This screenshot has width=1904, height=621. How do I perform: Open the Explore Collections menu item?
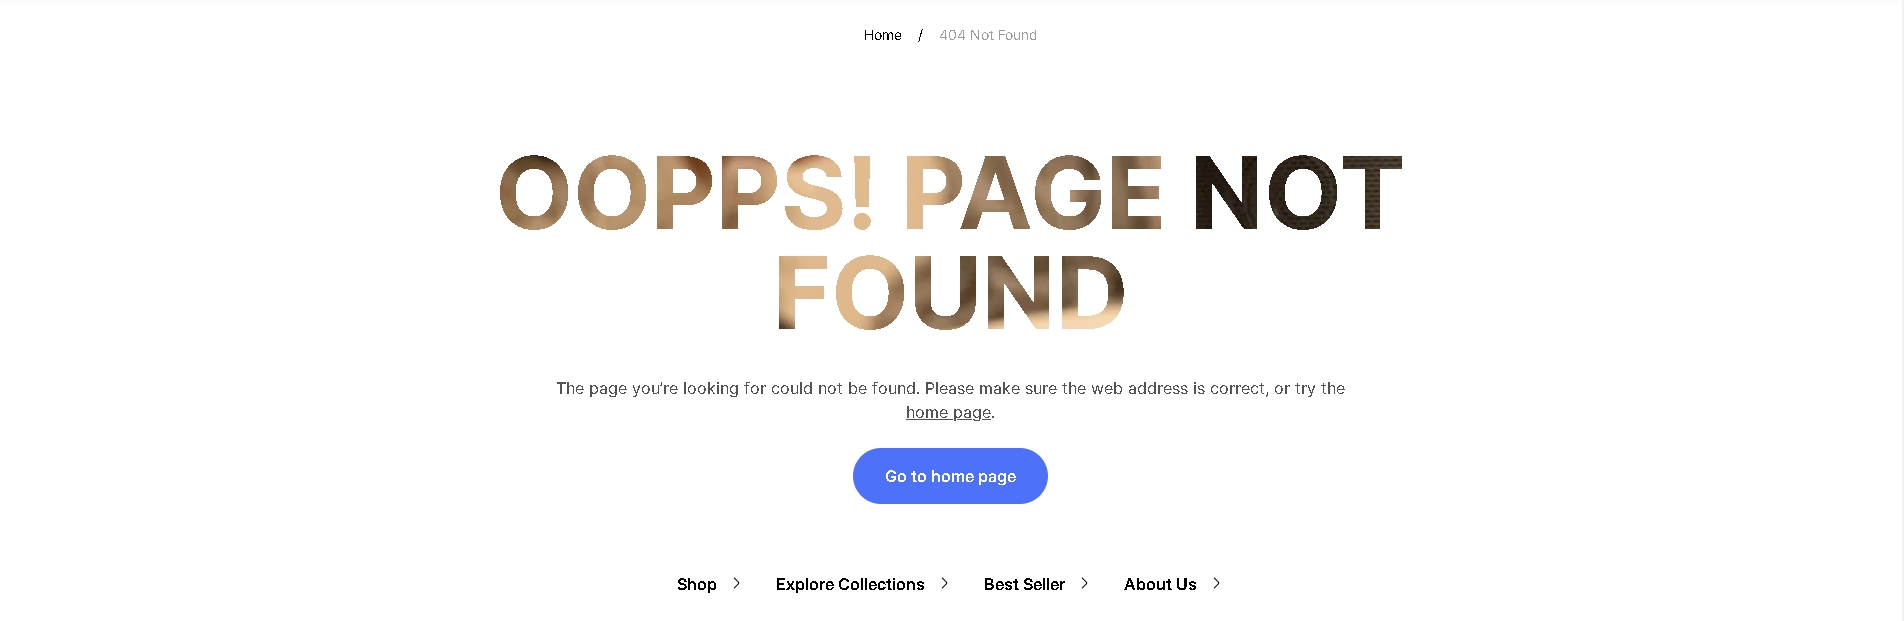[x=850, y=584]
